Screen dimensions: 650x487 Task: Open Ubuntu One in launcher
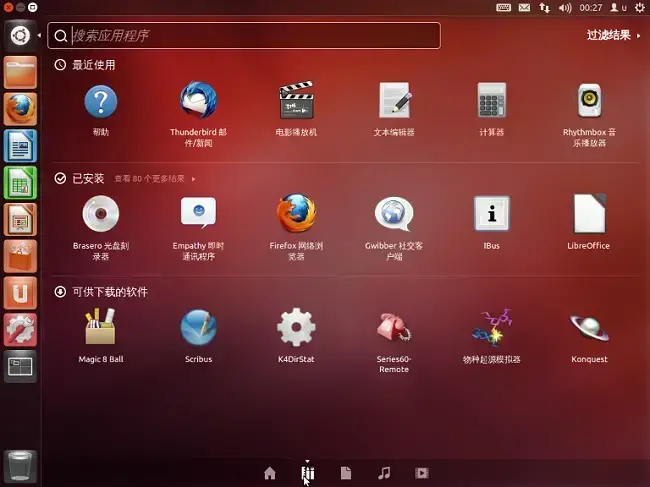(x=20, y=293)
